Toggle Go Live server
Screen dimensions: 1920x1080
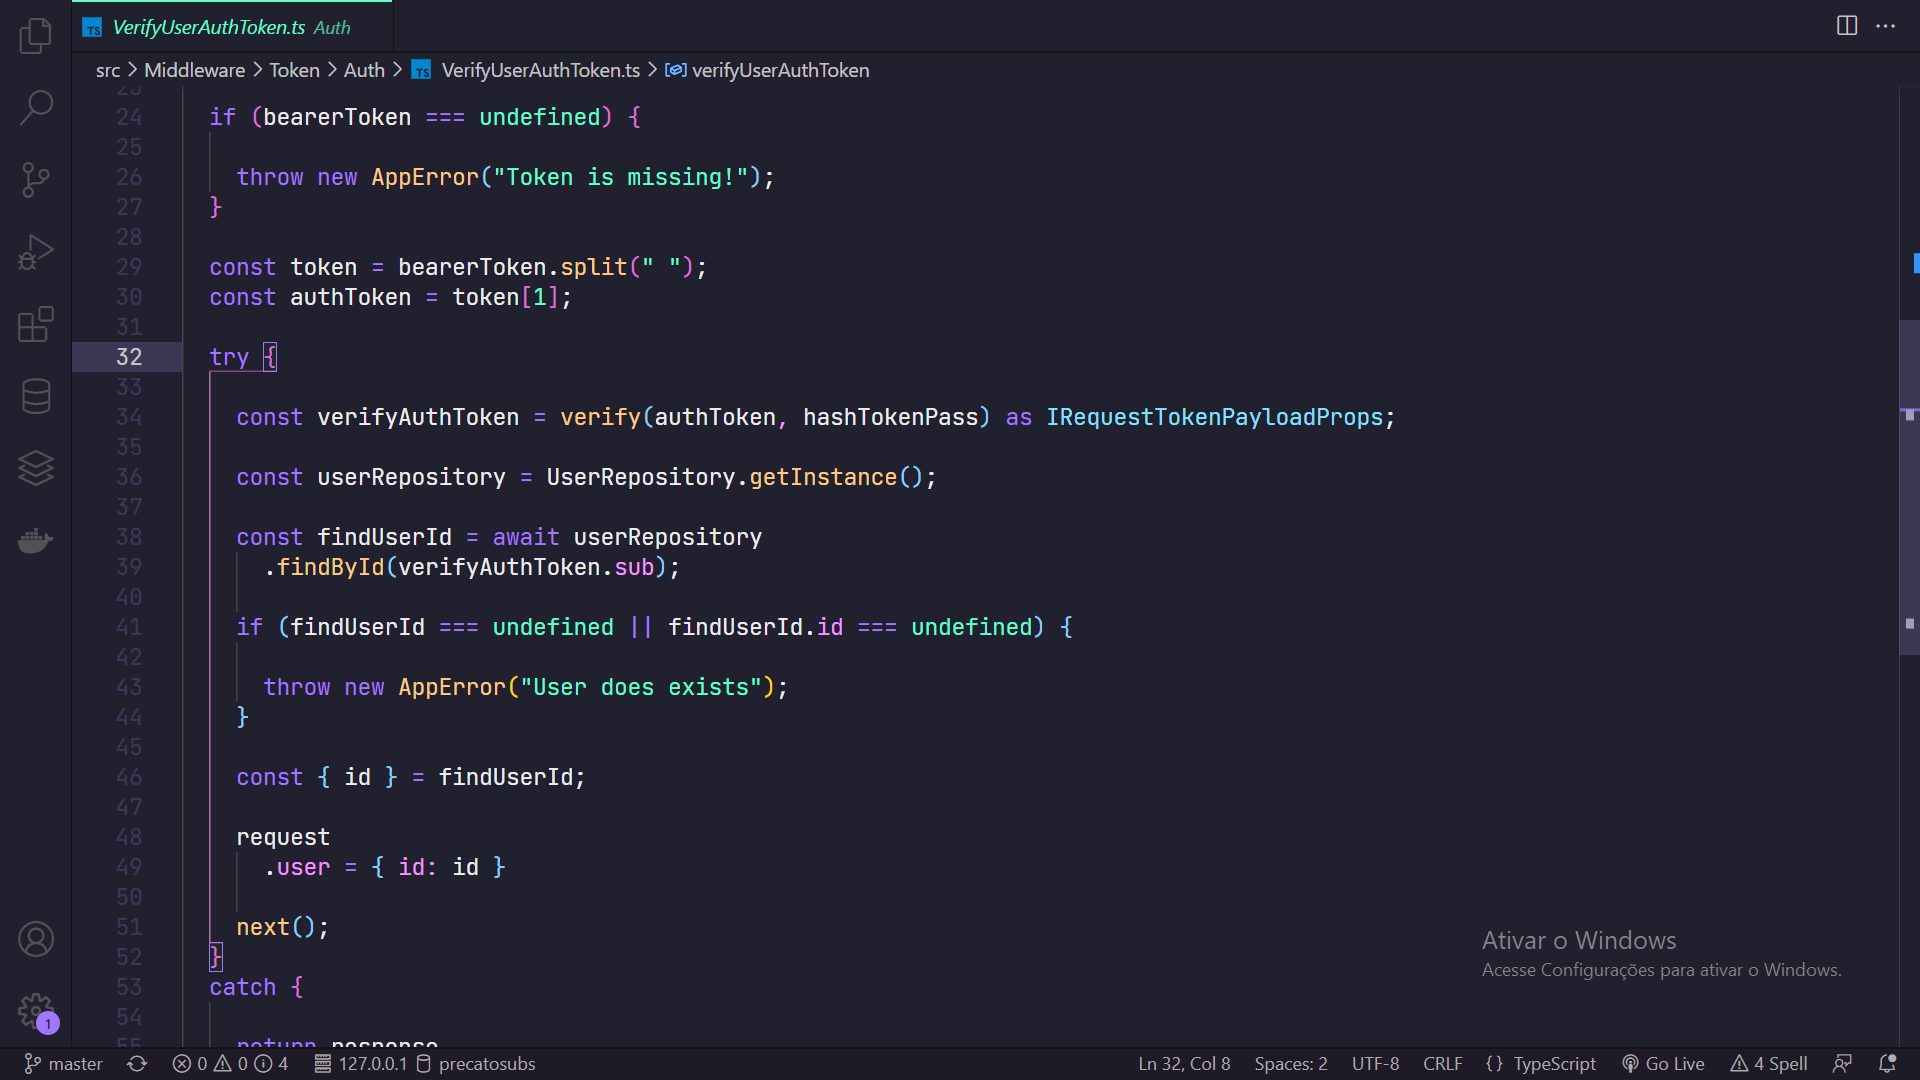1663,1064
